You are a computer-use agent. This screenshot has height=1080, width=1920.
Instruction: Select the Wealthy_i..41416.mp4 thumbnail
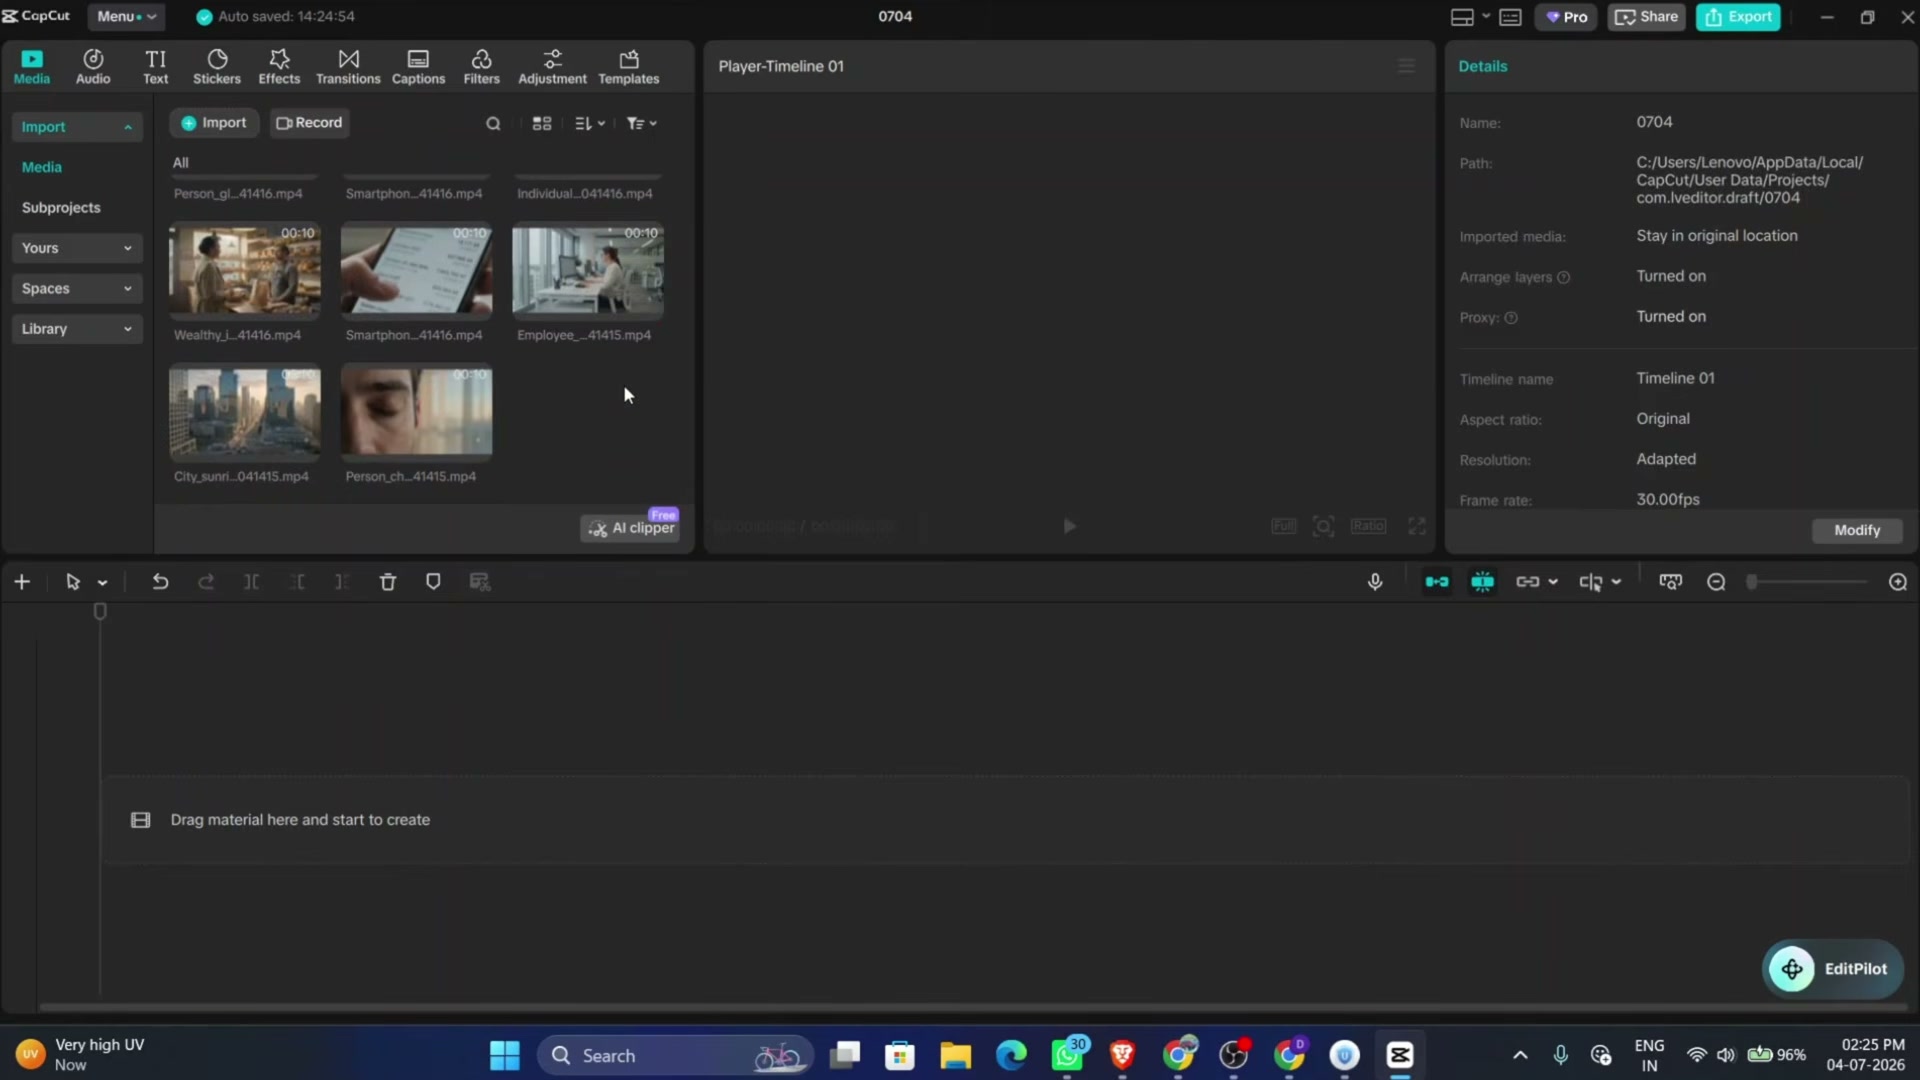pos(245,270)
